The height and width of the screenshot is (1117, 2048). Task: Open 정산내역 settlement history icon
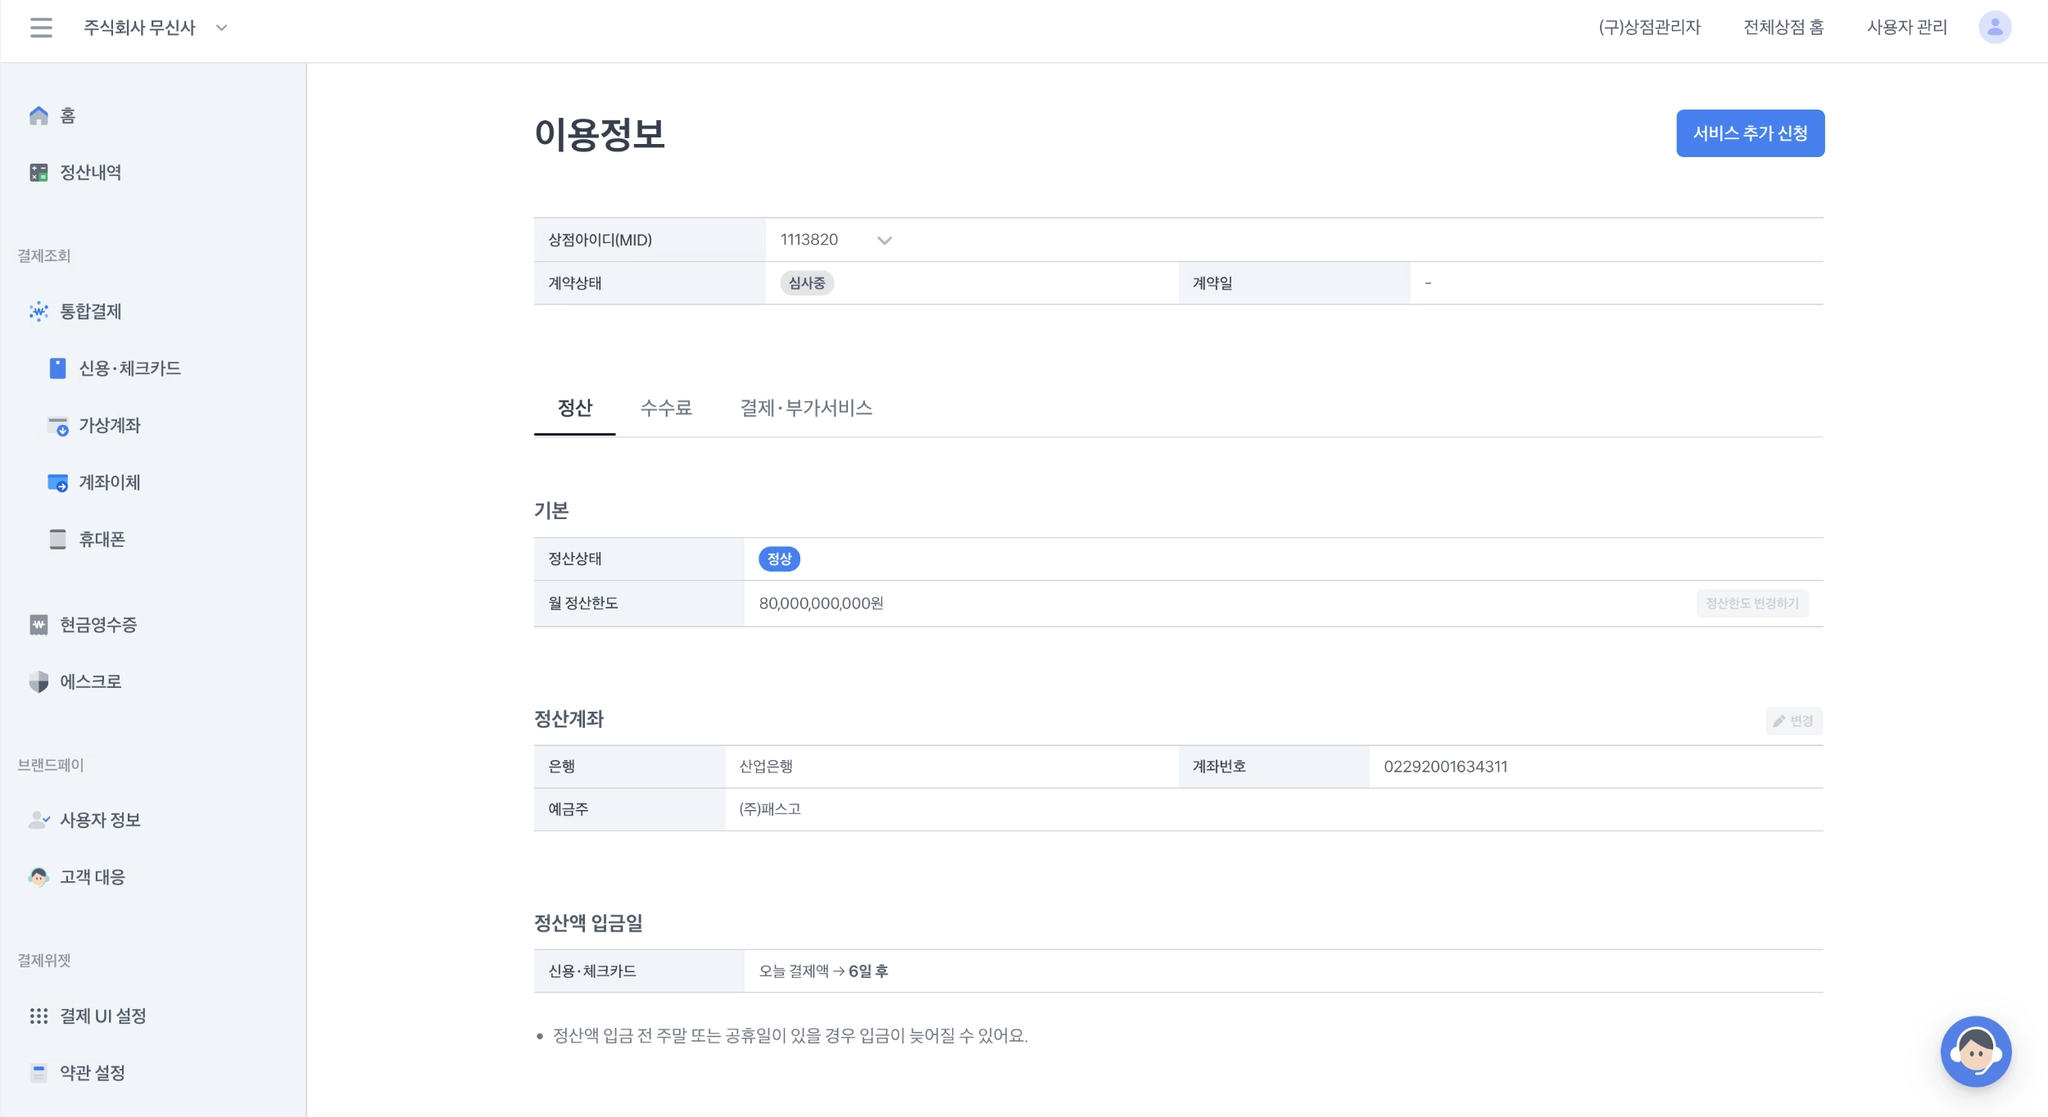point(39,173)
